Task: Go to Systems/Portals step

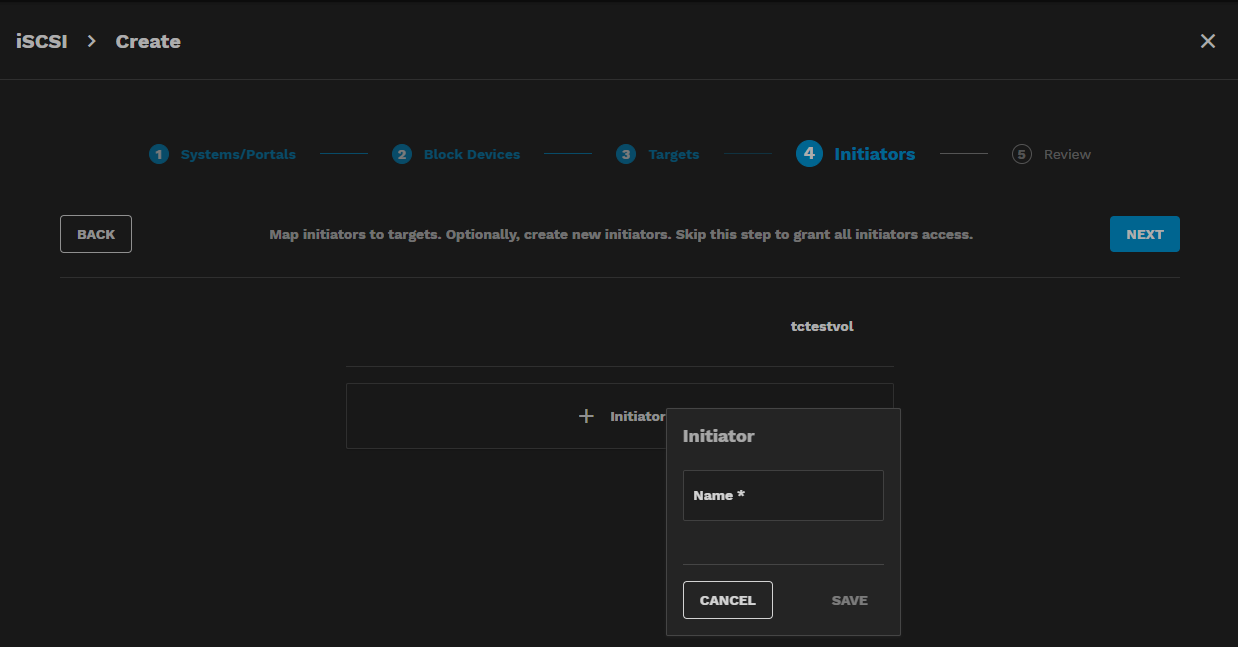Action: click(x=238, y=154)
